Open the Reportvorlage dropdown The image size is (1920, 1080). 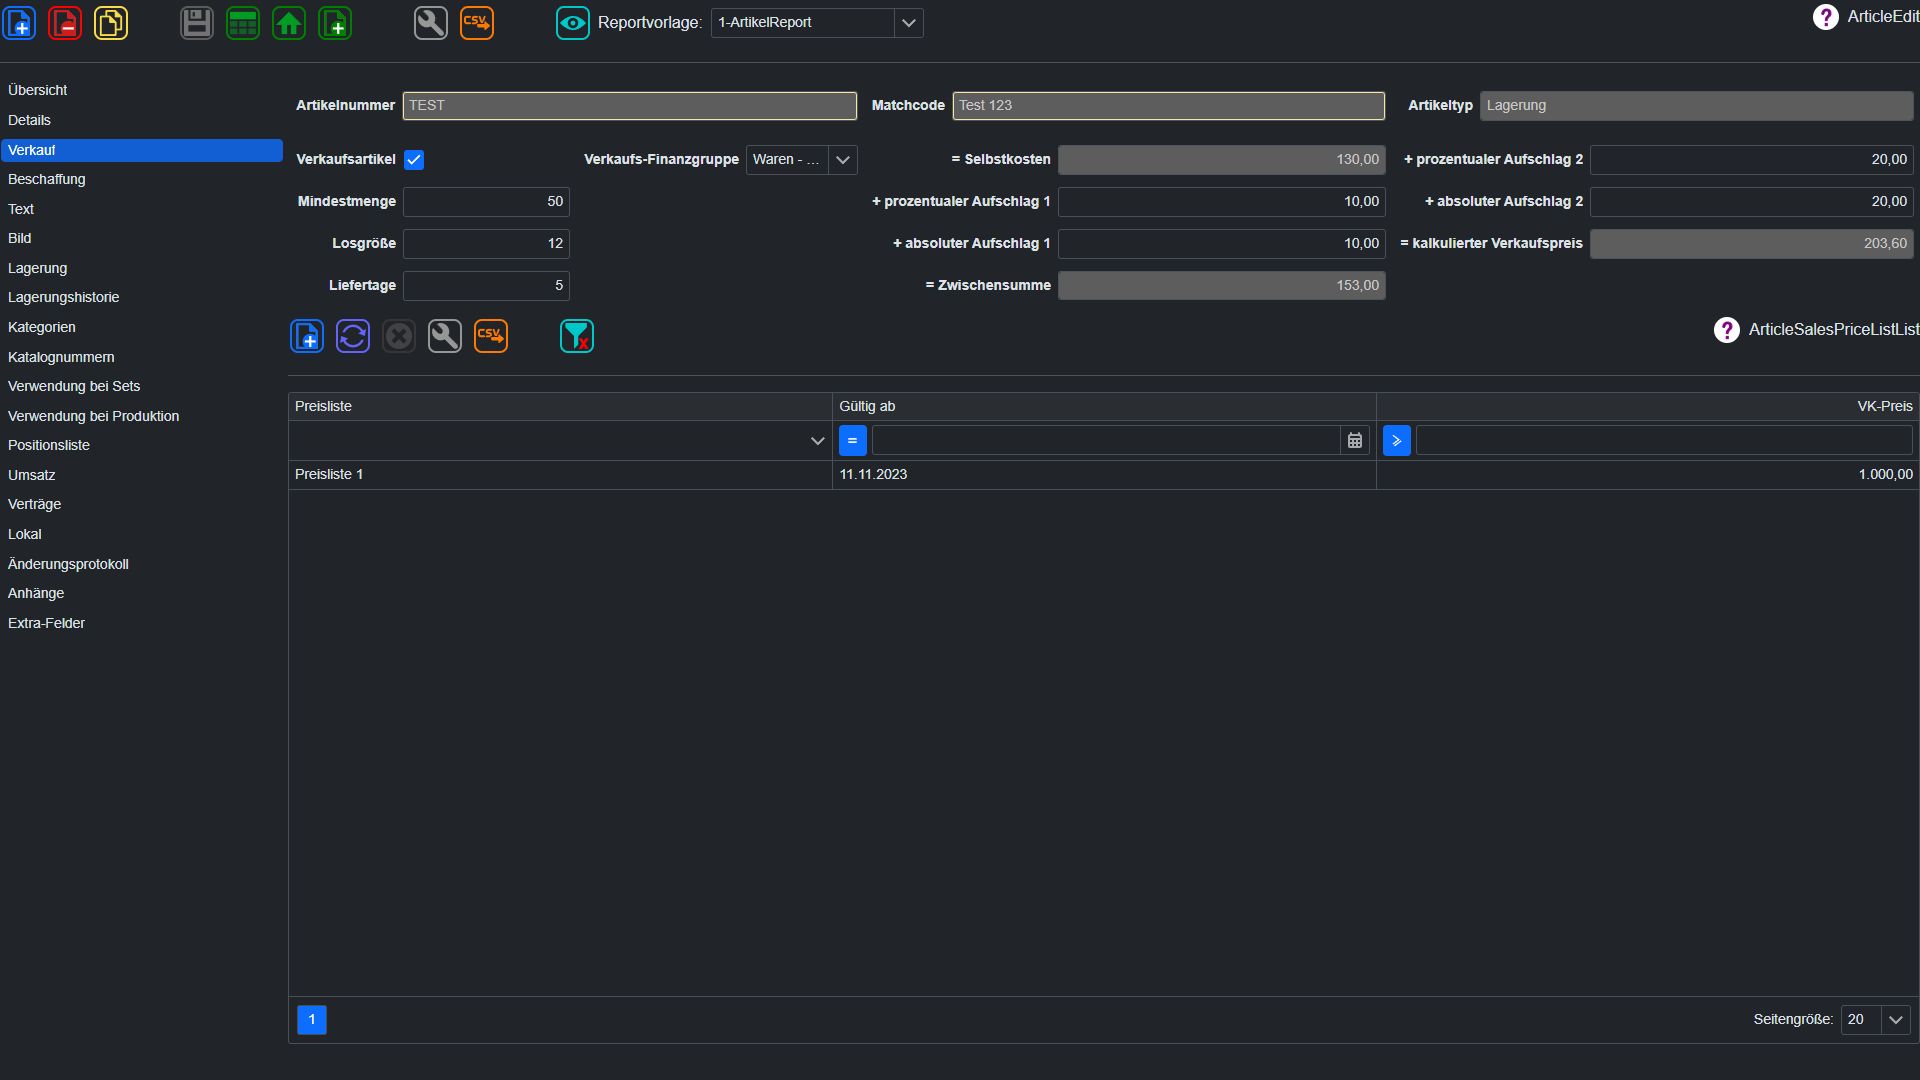click(x=908, y=23)
